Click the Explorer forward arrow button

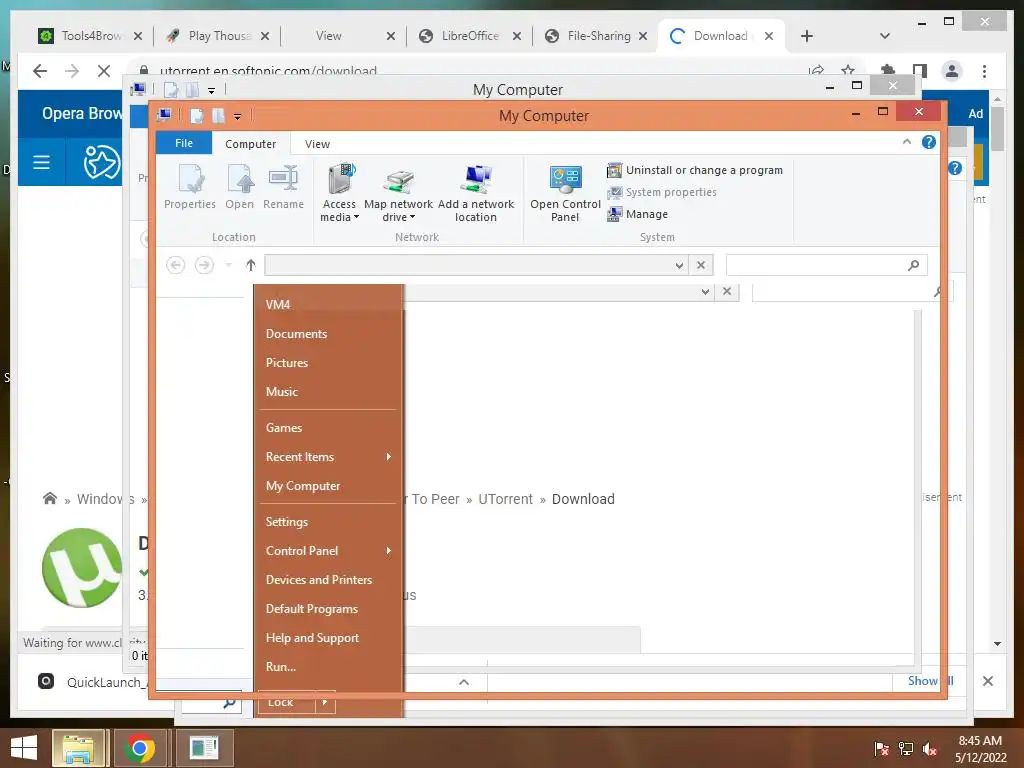[x=204, y=265]
